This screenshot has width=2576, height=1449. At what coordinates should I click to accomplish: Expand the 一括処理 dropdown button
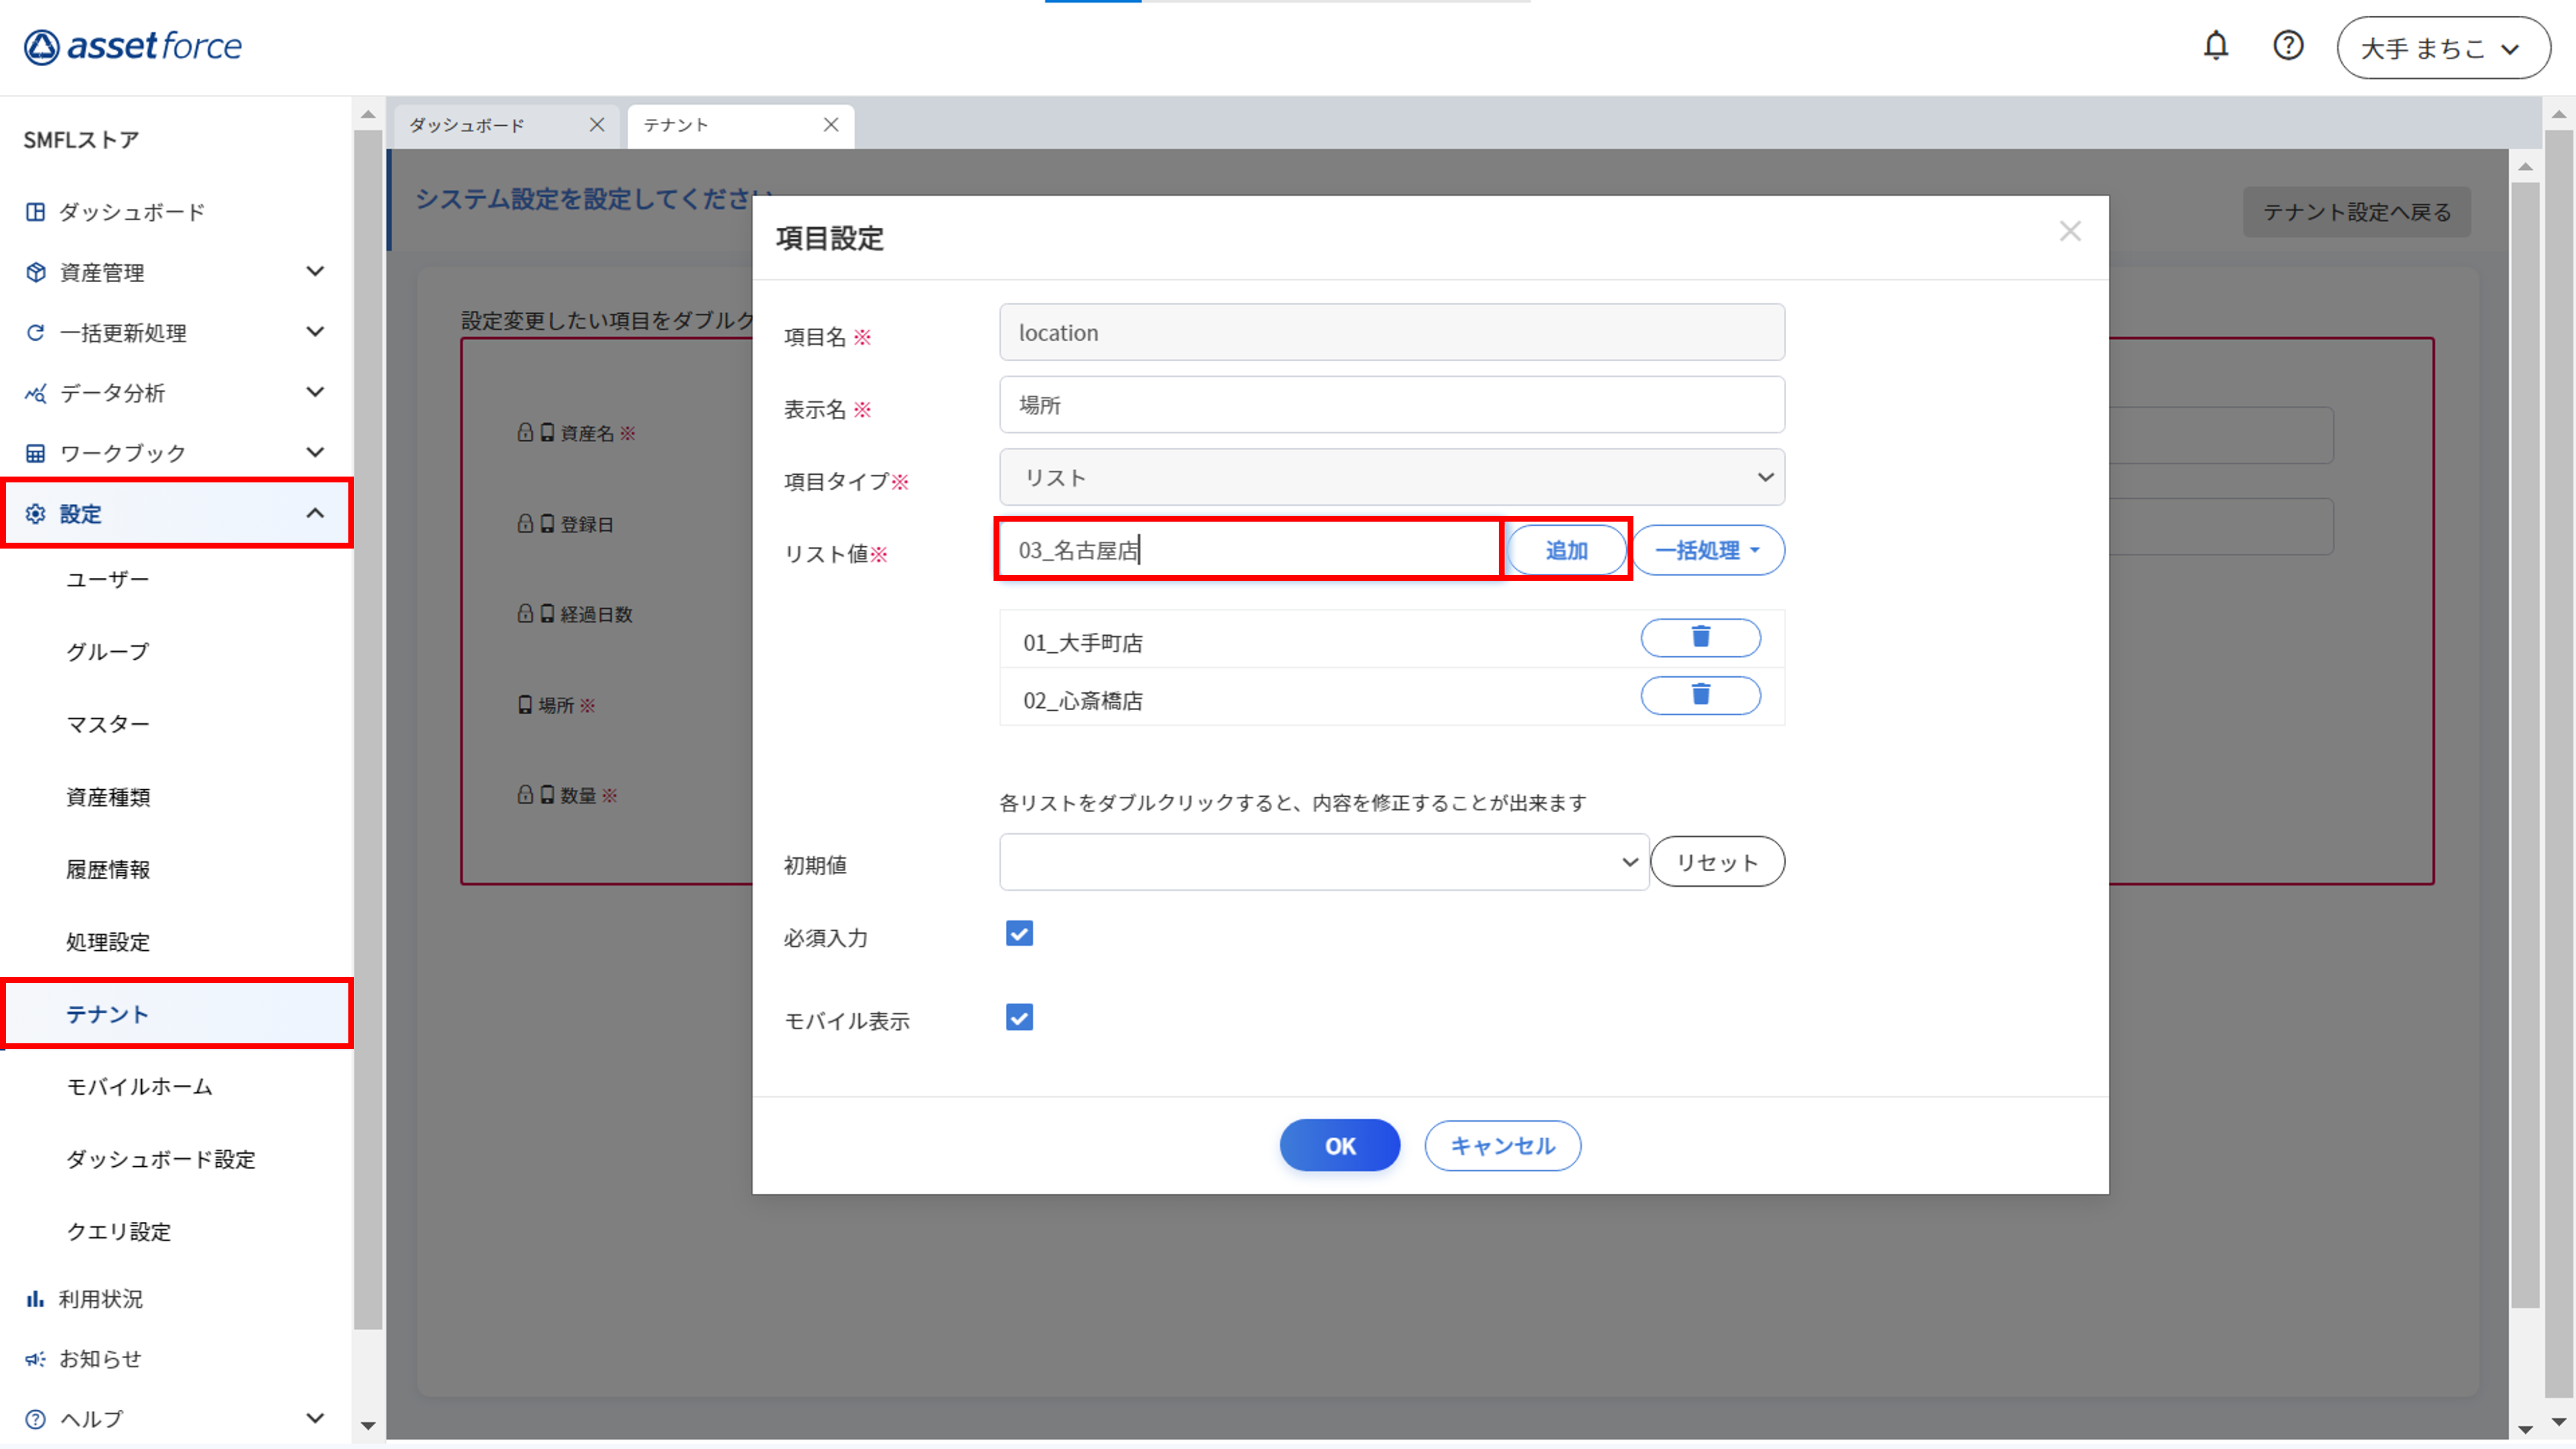click(x=1707, y=550)
